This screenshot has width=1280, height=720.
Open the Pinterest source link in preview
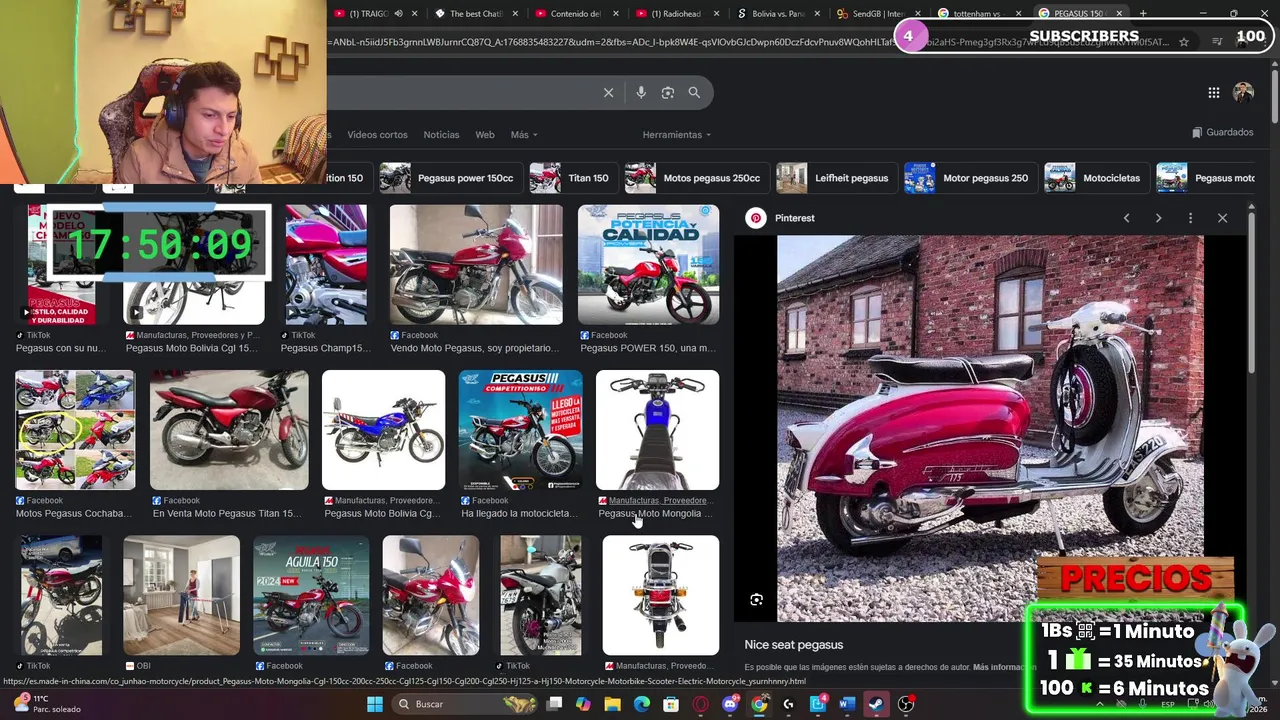click(x=781, y=218)
